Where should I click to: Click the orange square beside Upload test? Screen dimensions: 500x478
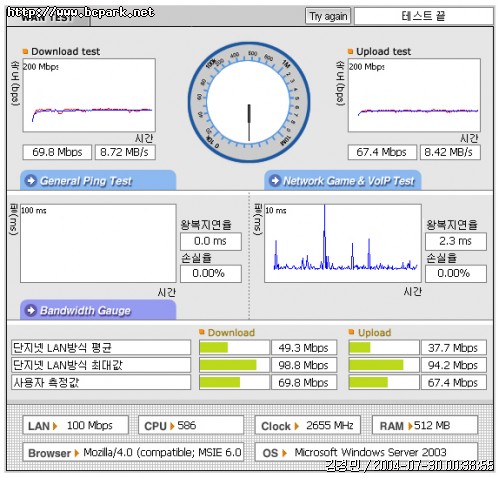point(350,51)
